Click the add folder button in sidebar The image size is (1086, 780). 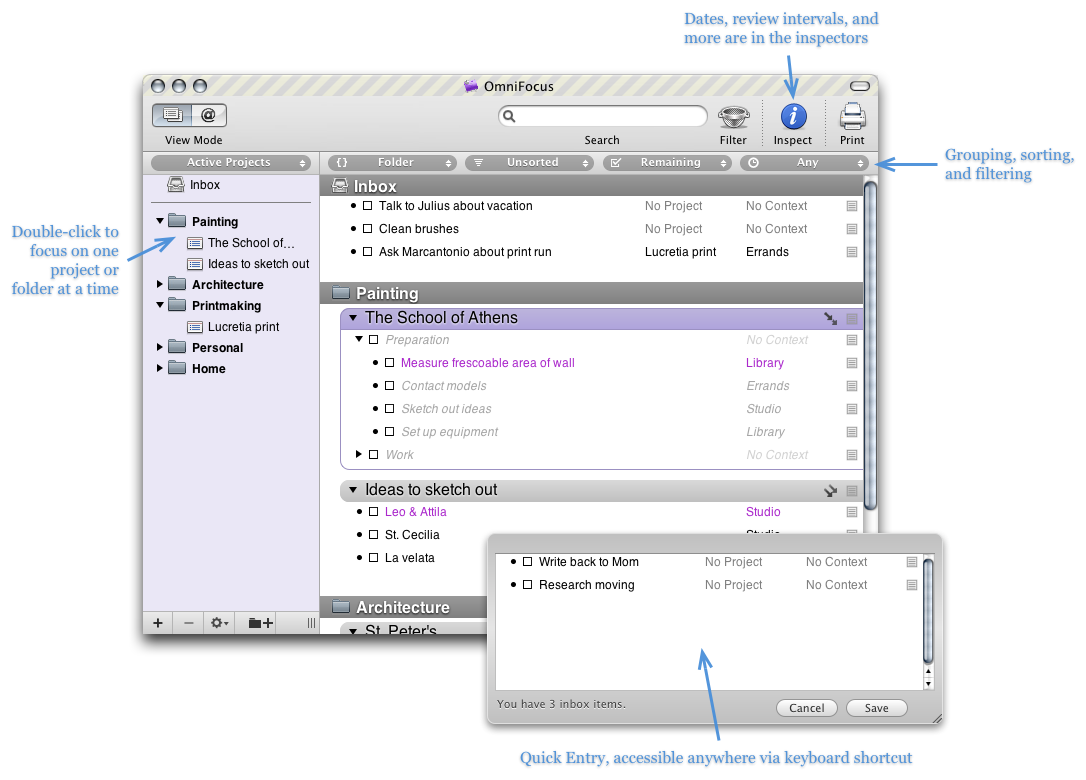click(260, 623)
